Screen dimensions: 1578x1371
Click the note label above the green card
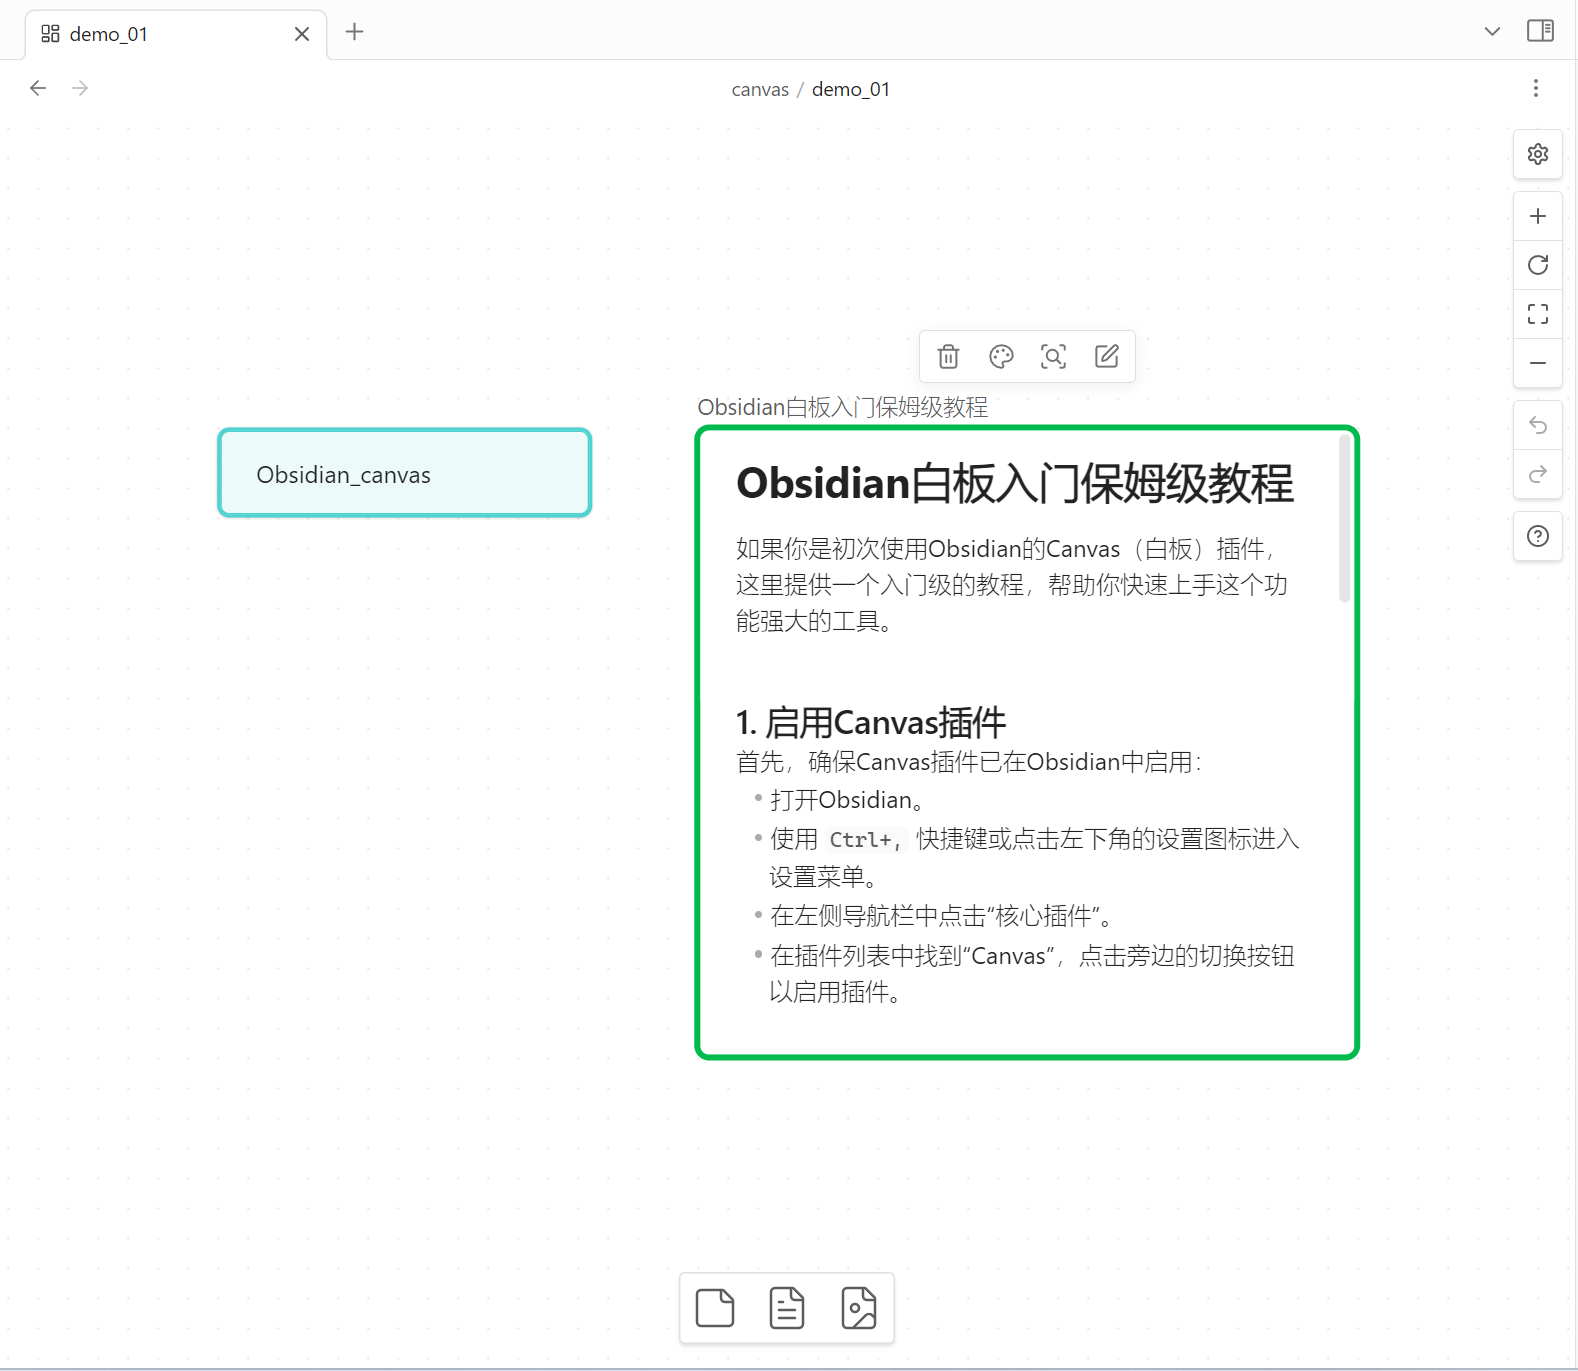pyautogui.click(x=842, y=407)
